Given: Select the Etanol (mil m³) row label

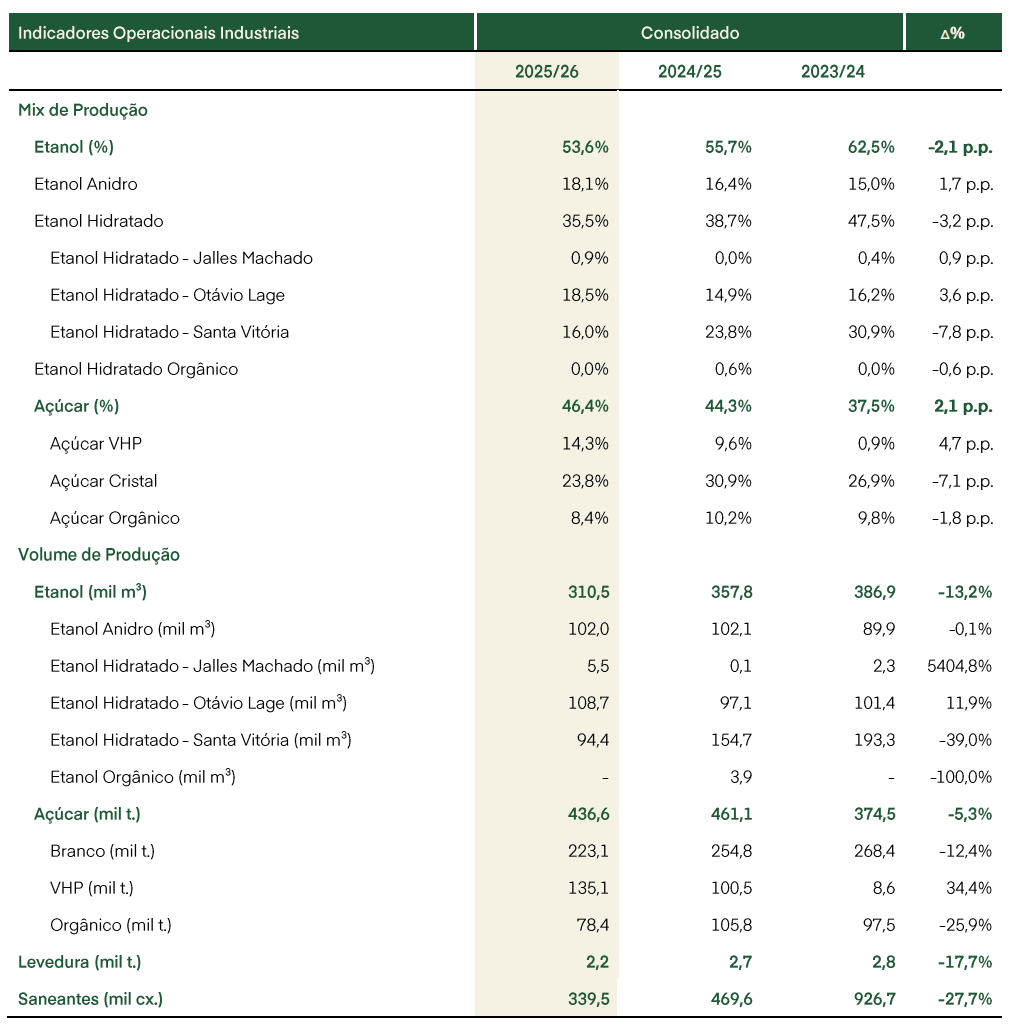Looking at the screenshot, I should pyautogui.click(x=91, y=592).
